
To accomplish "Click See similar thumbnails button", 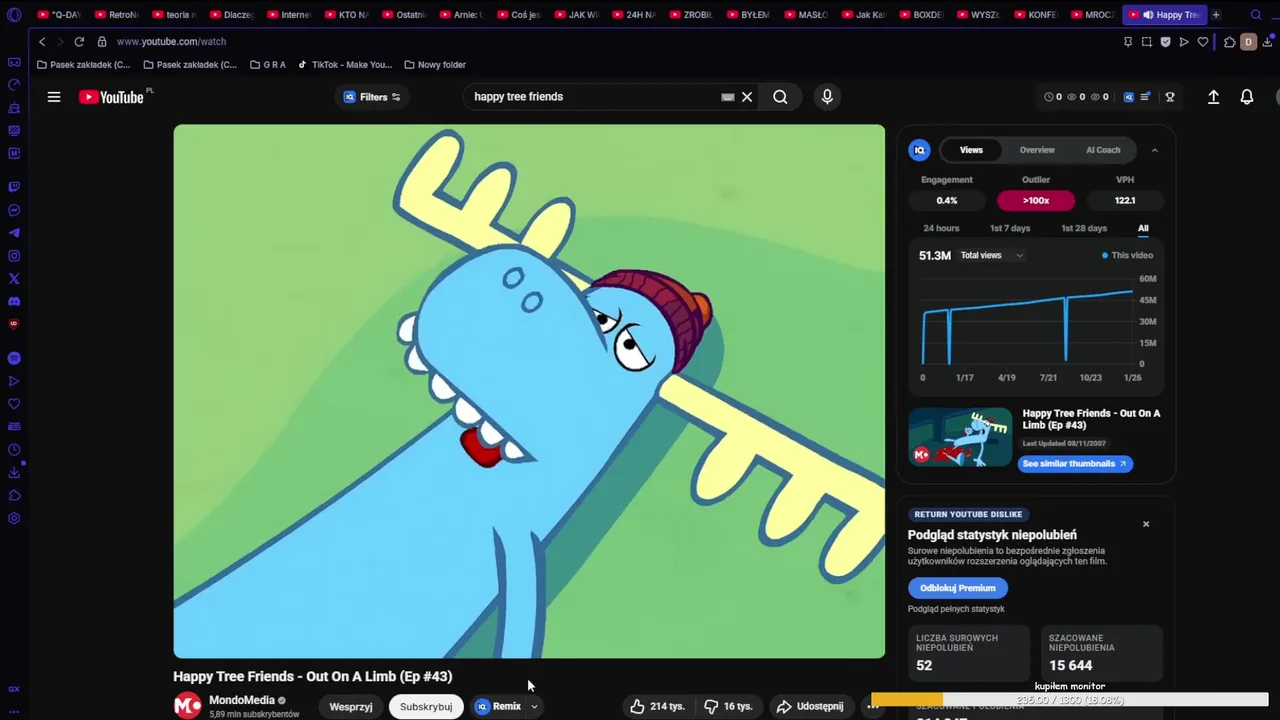I will click(x=1075, y=464).
